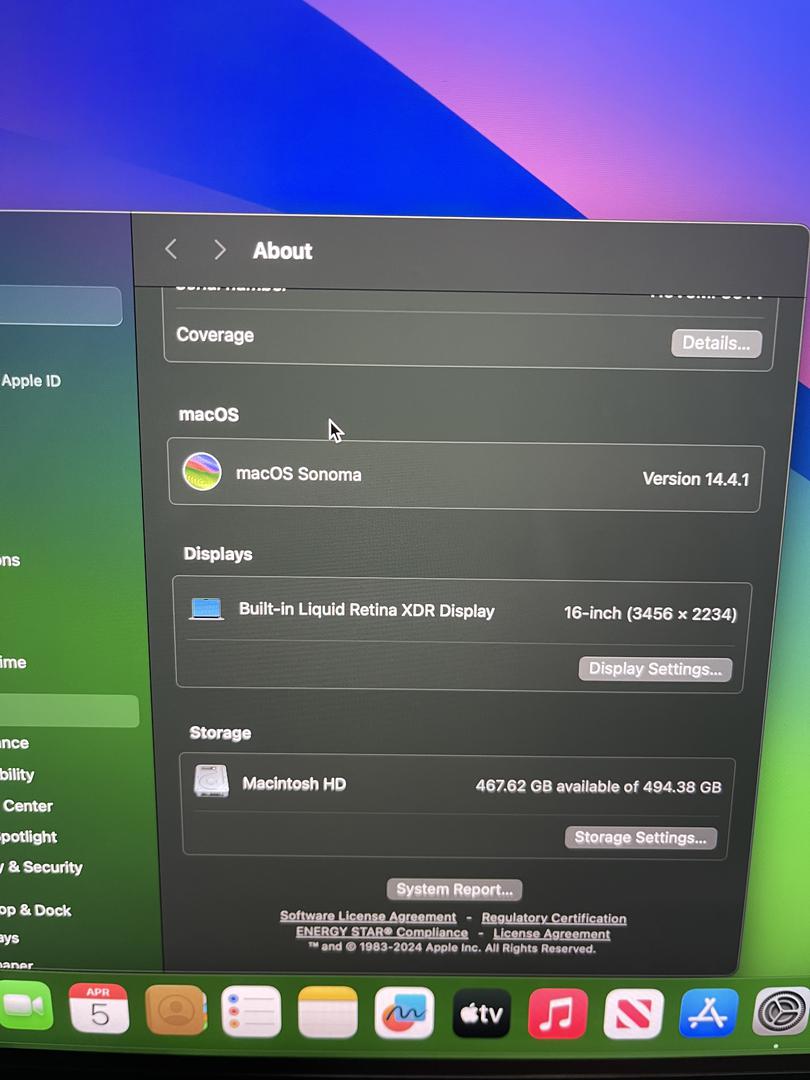810x1080 pixels.
Task: Open Freeform from the Dock
Action: pos(404,1013)
